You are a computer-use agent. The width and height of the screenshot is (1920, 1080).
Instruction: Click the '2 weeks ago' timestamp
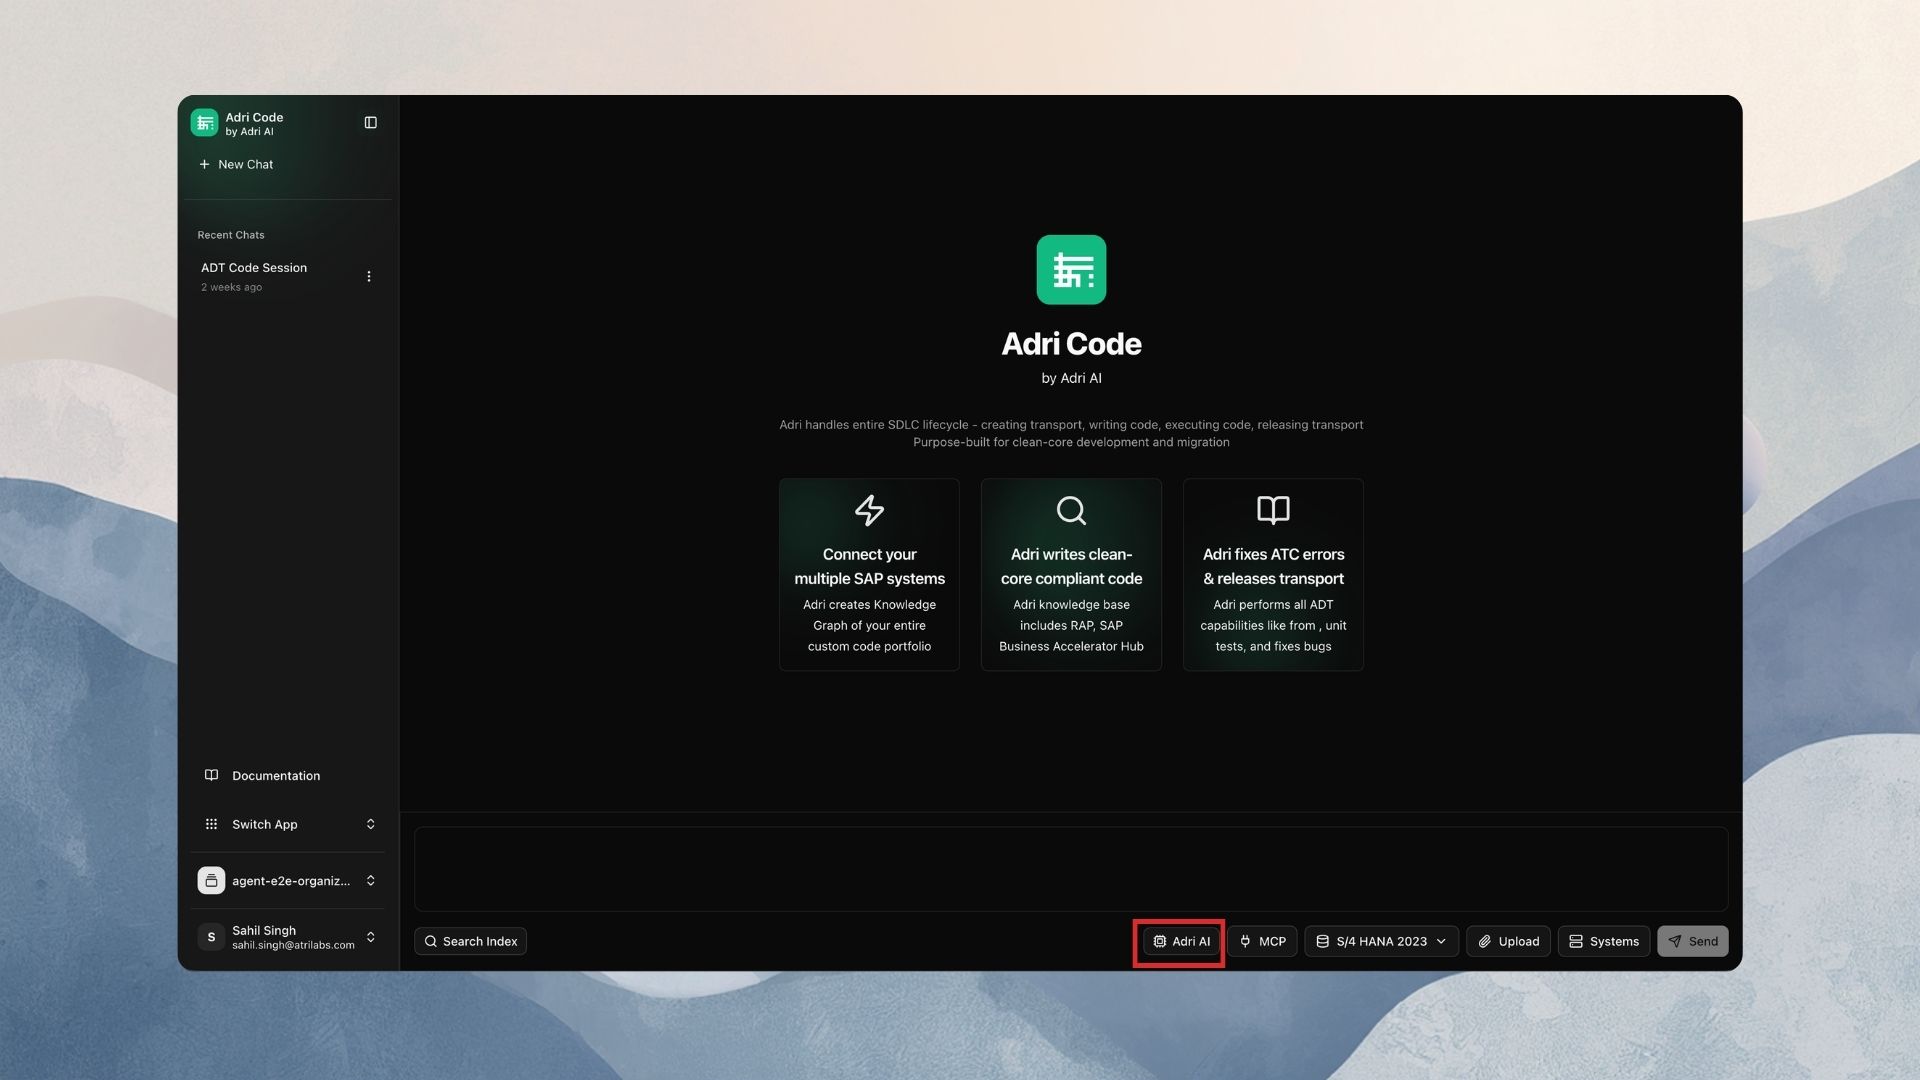(231, 287)
